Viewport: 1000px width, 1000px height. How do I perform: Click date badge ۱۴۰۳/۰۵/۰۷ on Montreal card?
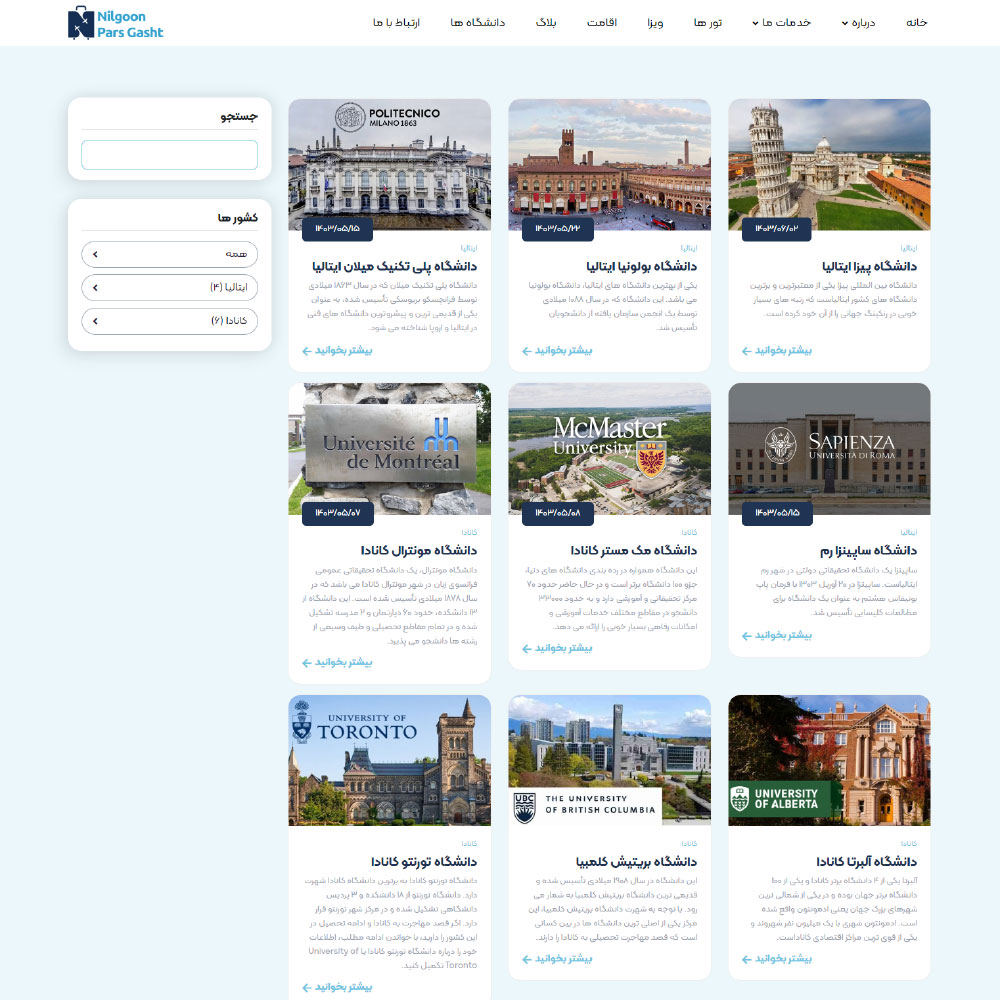337,513
